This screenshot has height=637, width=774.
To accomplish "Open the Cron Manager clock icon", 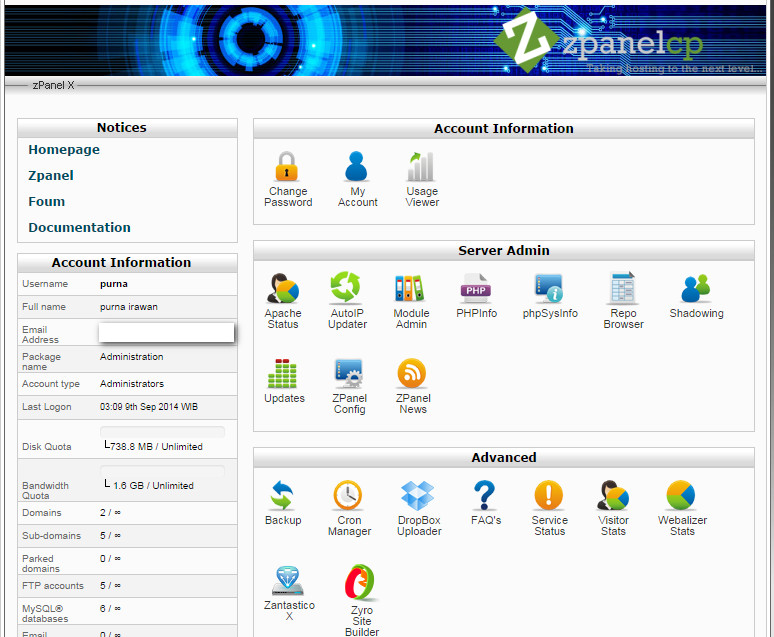I will (348, 495).
